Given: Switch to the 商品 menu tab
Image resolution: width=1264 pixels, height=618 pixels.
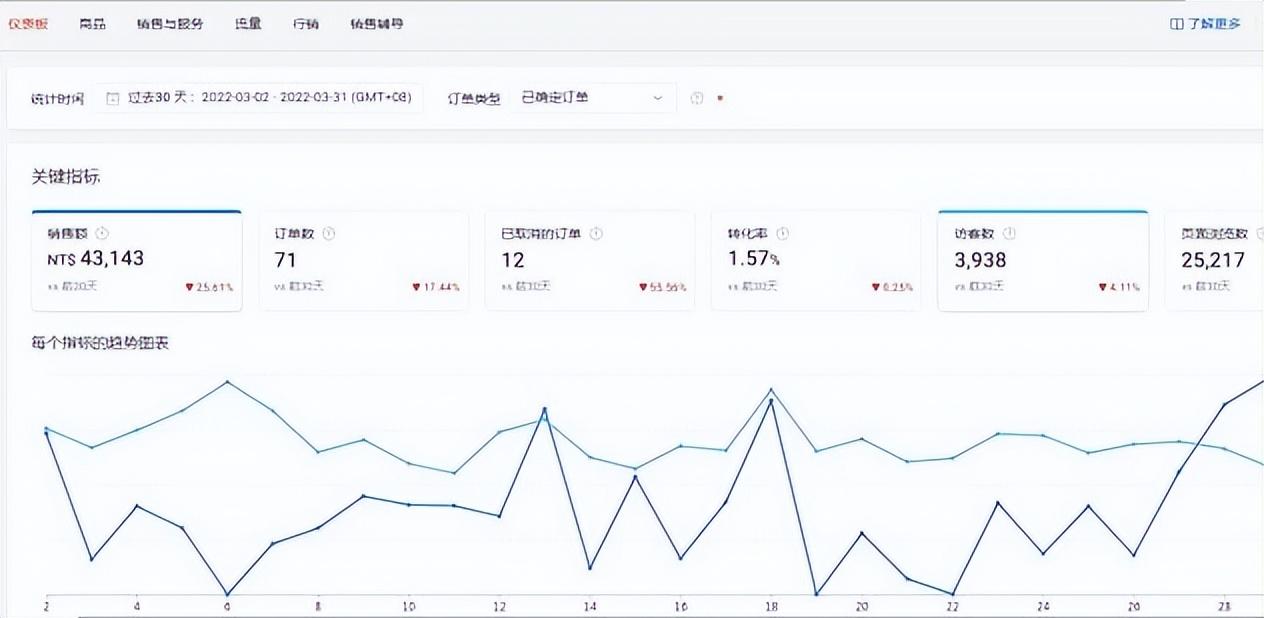Looking at the screenshot, I should pyautogui.click(x=93, y=23).
